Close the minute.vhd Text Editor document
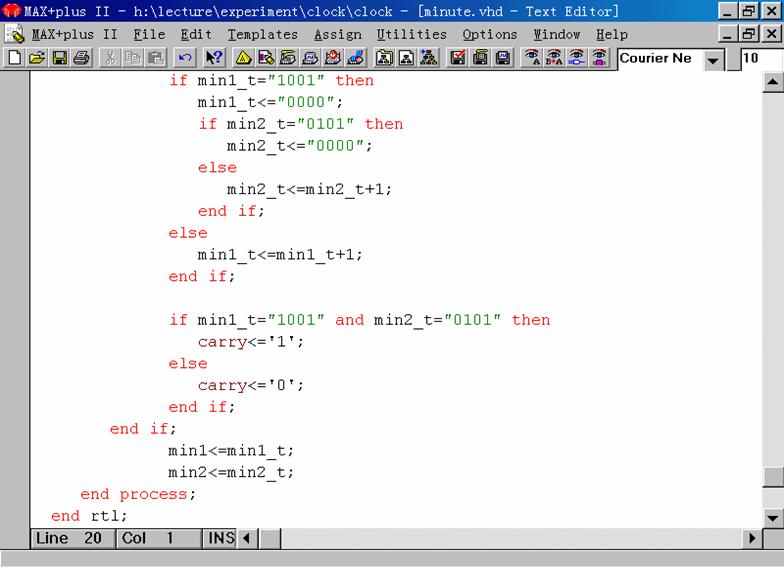The width and height of the screenshot is (784, 568). tap(772, 34)
